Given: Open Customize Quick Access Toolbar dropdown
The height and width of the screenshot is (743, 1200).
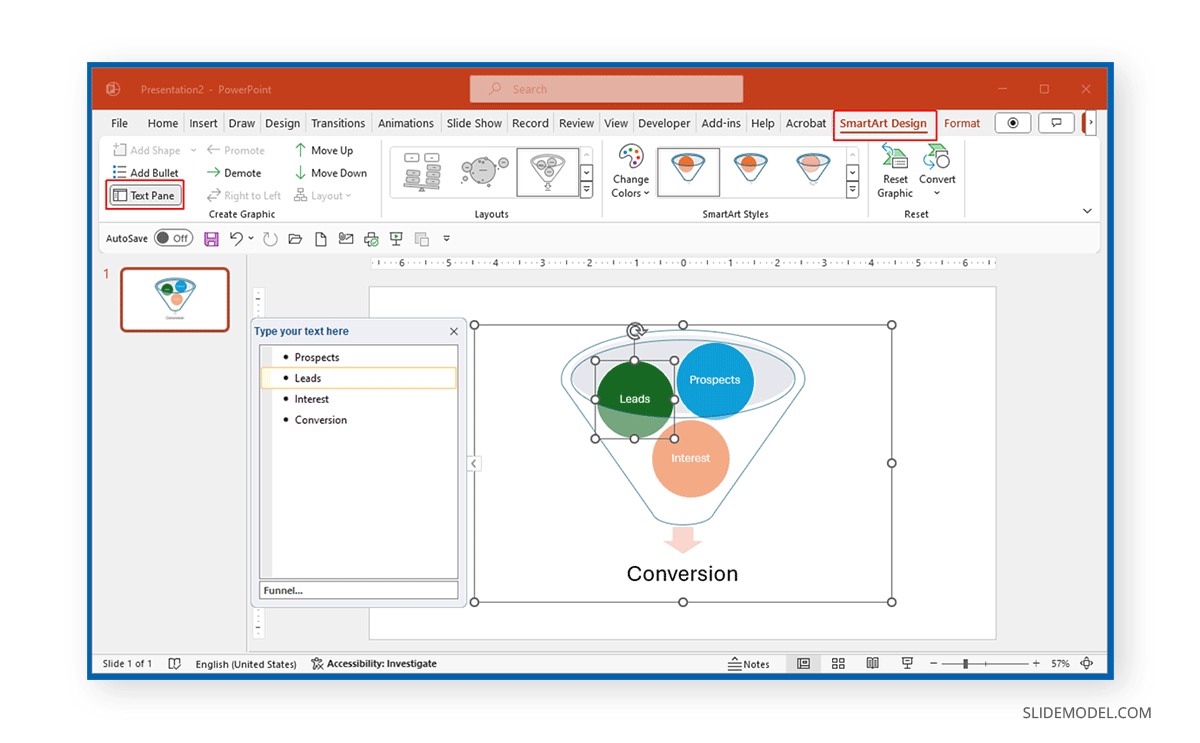Looking at the screenshot, I should 447,239.
